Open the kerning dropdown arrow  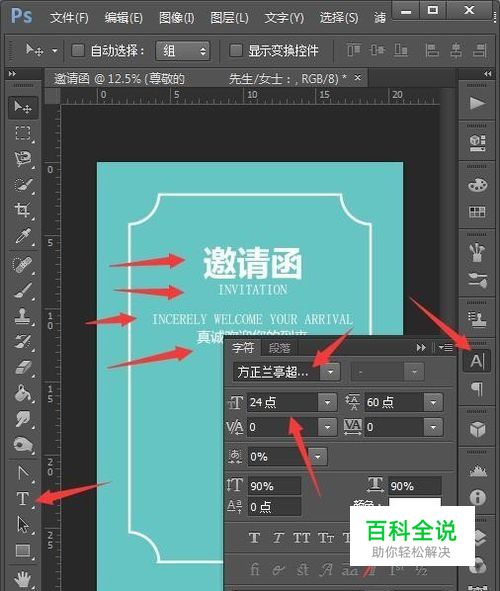click(327, 427)
